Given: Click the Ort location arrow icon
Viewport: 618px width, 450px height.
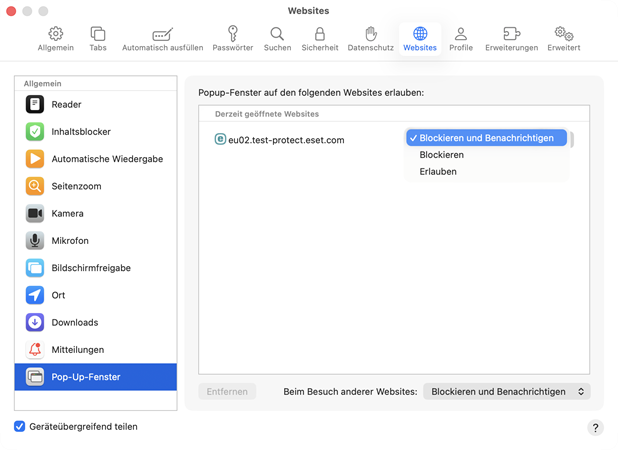Looking at the screenshot, I should tap(35, 295).
